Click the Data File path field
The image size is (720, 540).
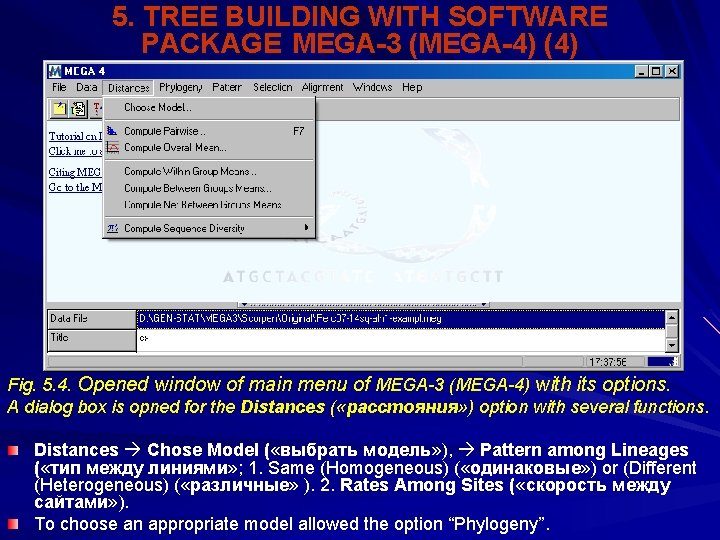point(400,319)
